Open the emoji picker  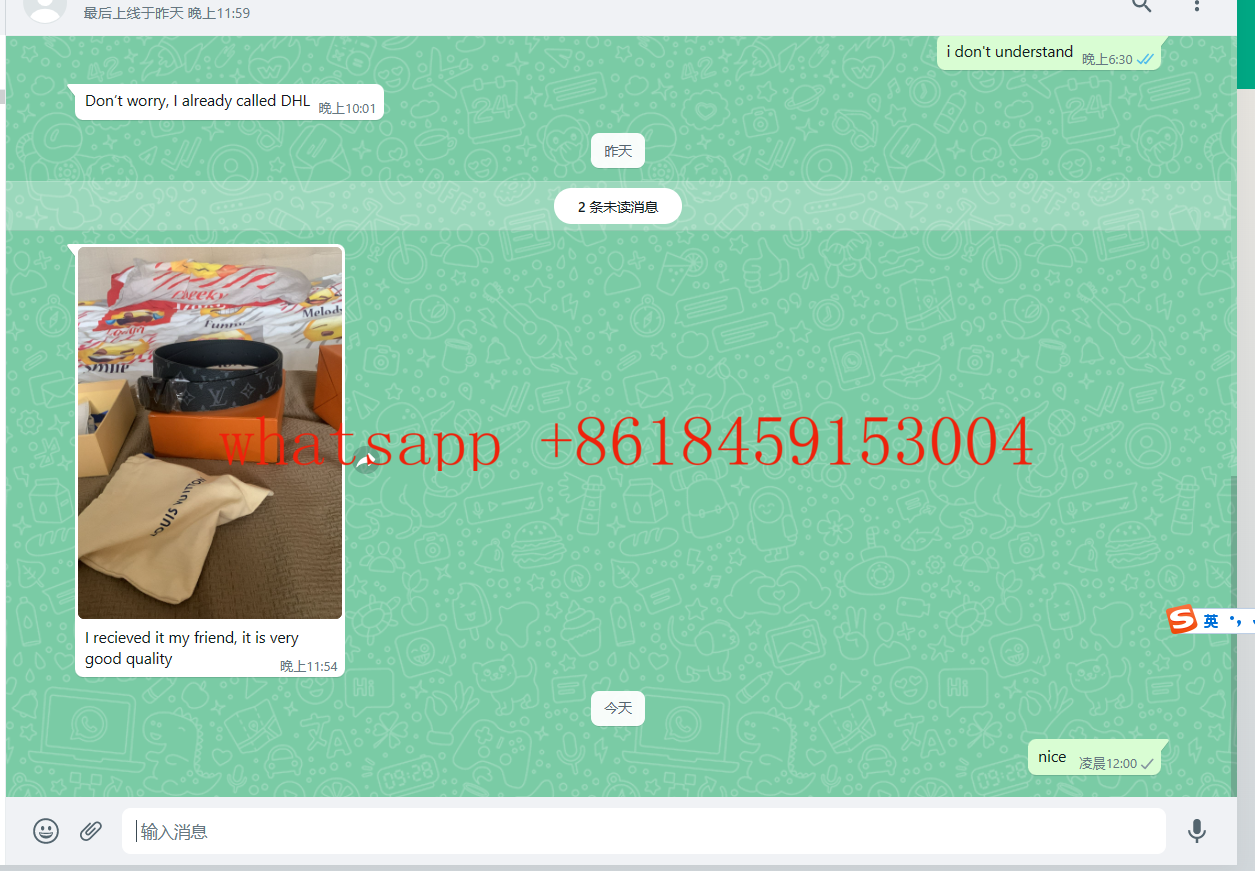[46, 831]
